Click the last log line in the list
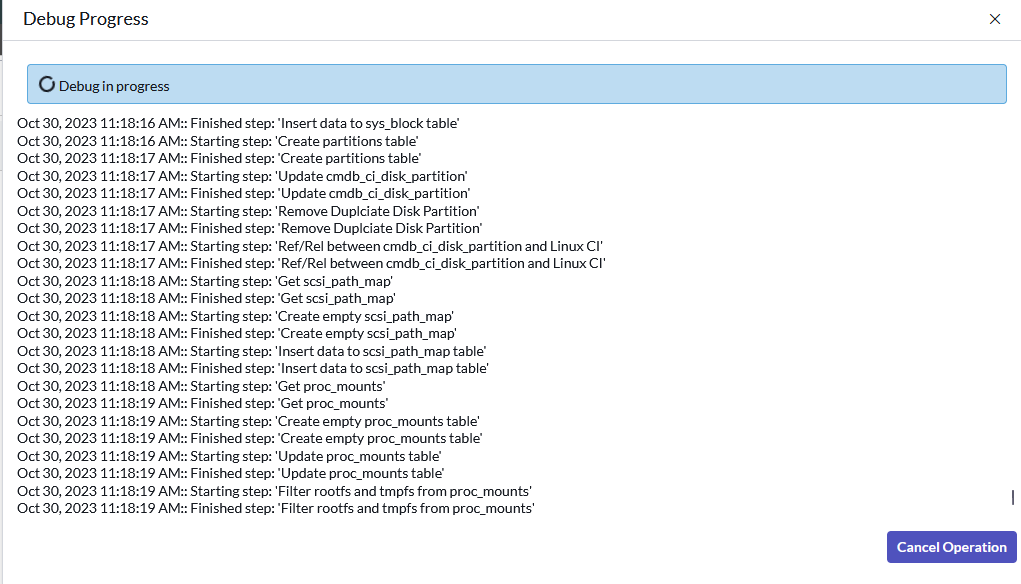This screenshot has width=1021, height=584. [277, 507]
